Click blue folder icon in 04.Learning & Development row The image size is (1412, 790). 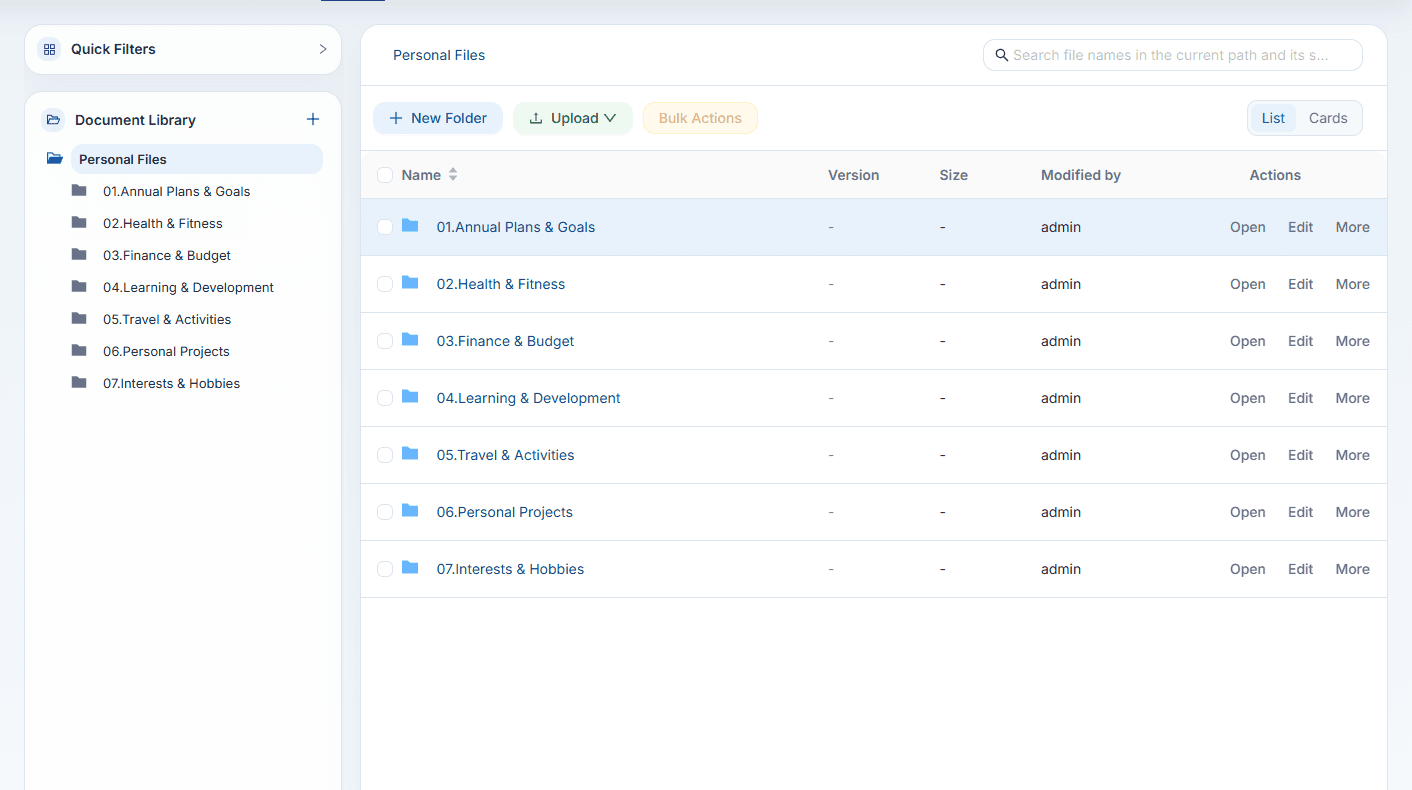pos(410,396)
